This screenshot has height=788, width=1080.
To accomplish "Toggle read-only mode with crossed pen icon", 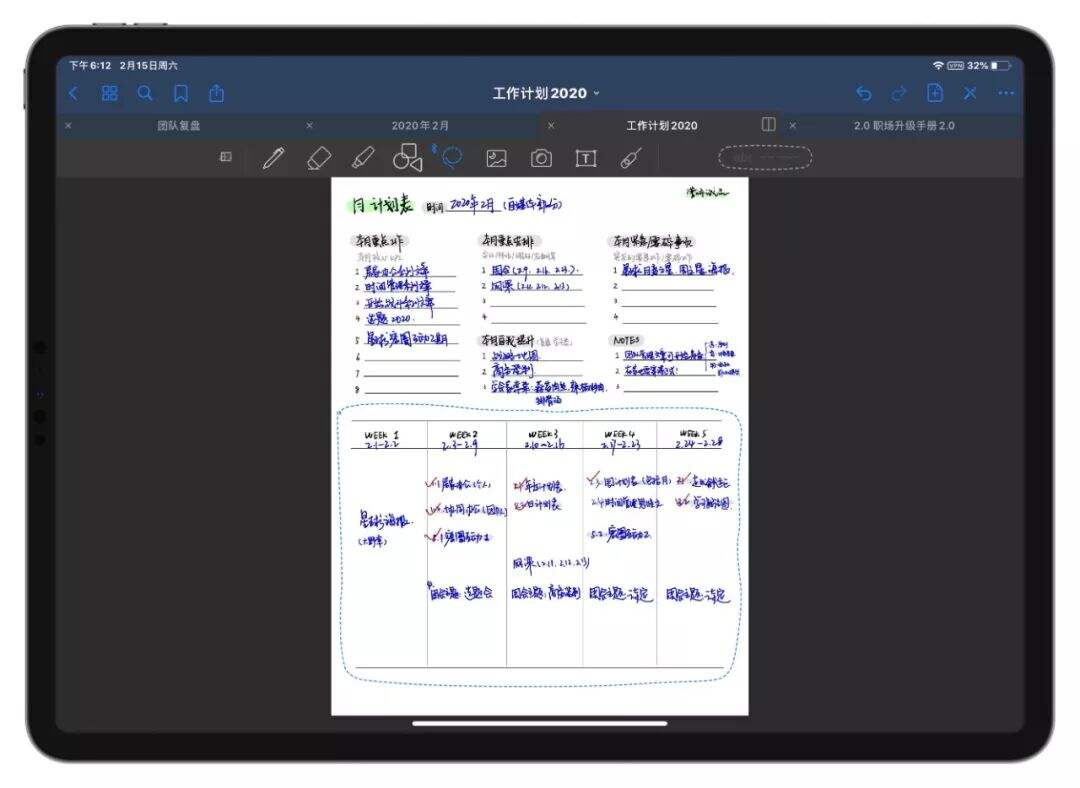I will [970, 93].
